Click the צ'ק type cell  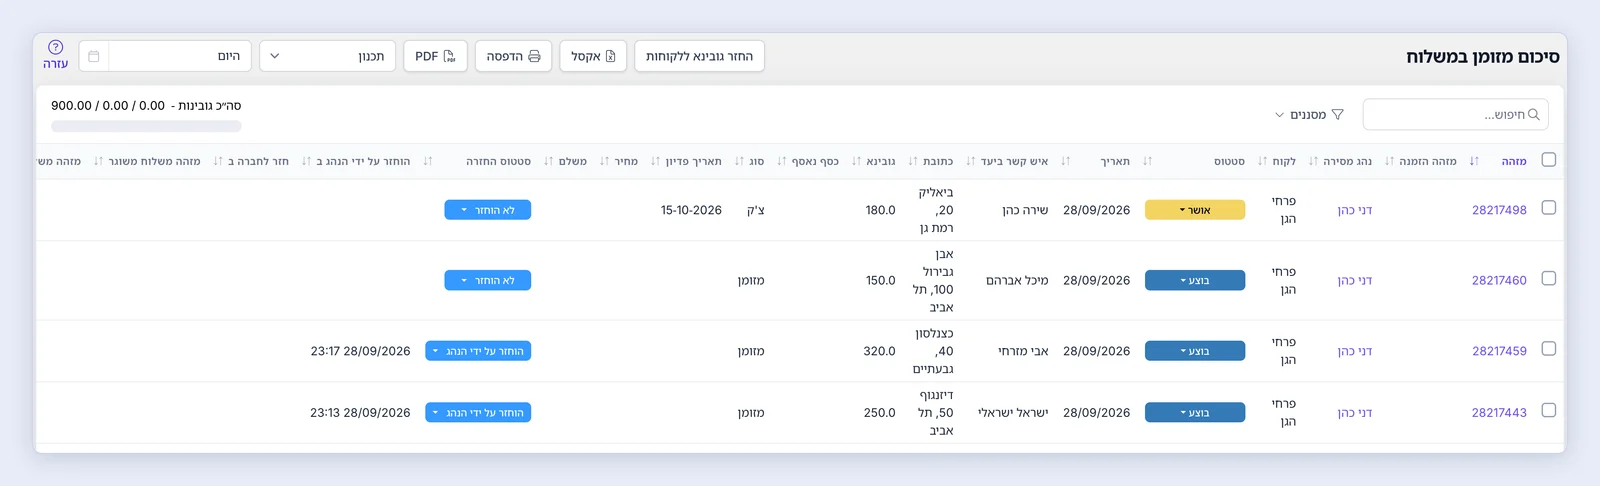755,210
